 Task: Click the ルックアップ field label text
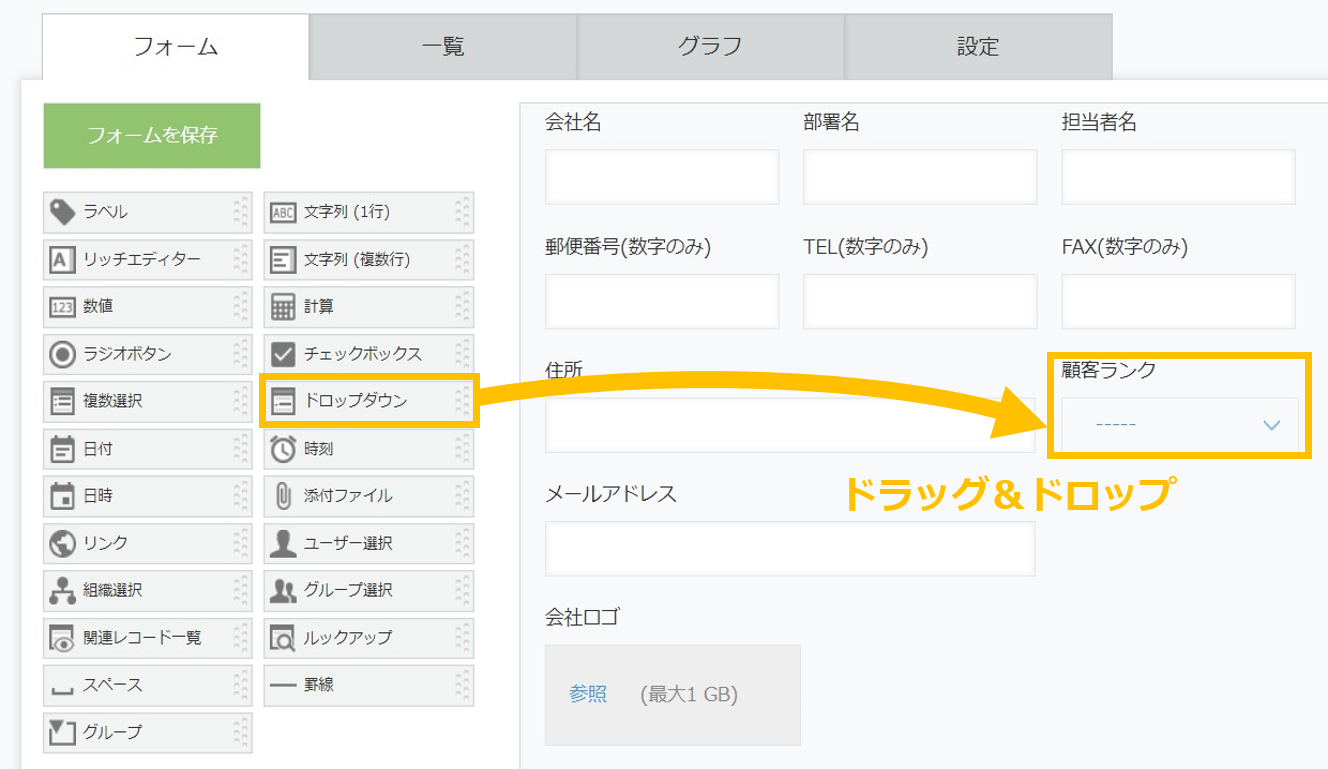[x=348, y=638]
